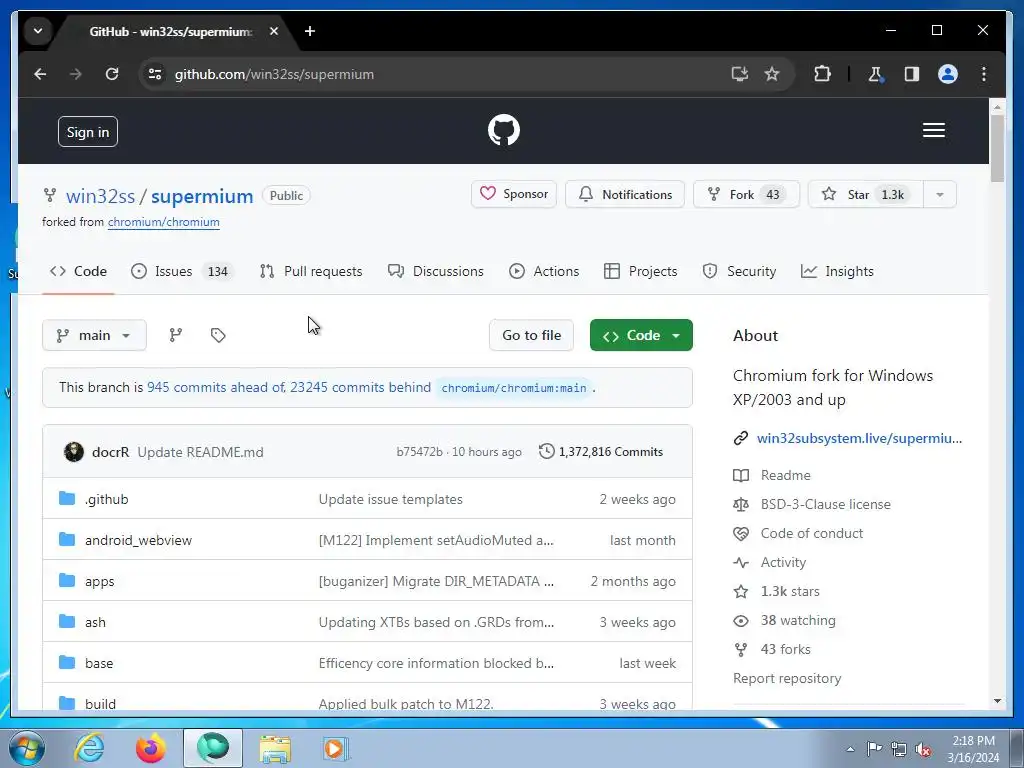Open the BSD-3-Clause license link
The width and height of the screenshot is (1024, 768).
point(825,504)
